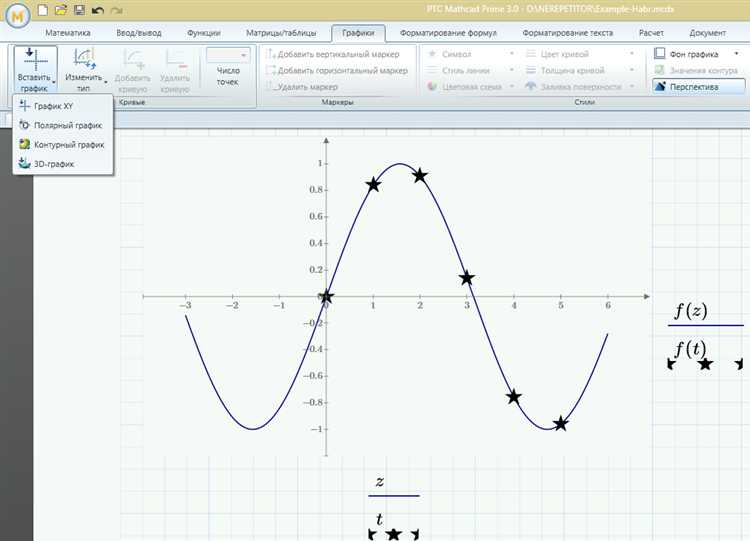The image size is (750, 541).
Task: Undo the last action
Action: click(x=97, y=10)
